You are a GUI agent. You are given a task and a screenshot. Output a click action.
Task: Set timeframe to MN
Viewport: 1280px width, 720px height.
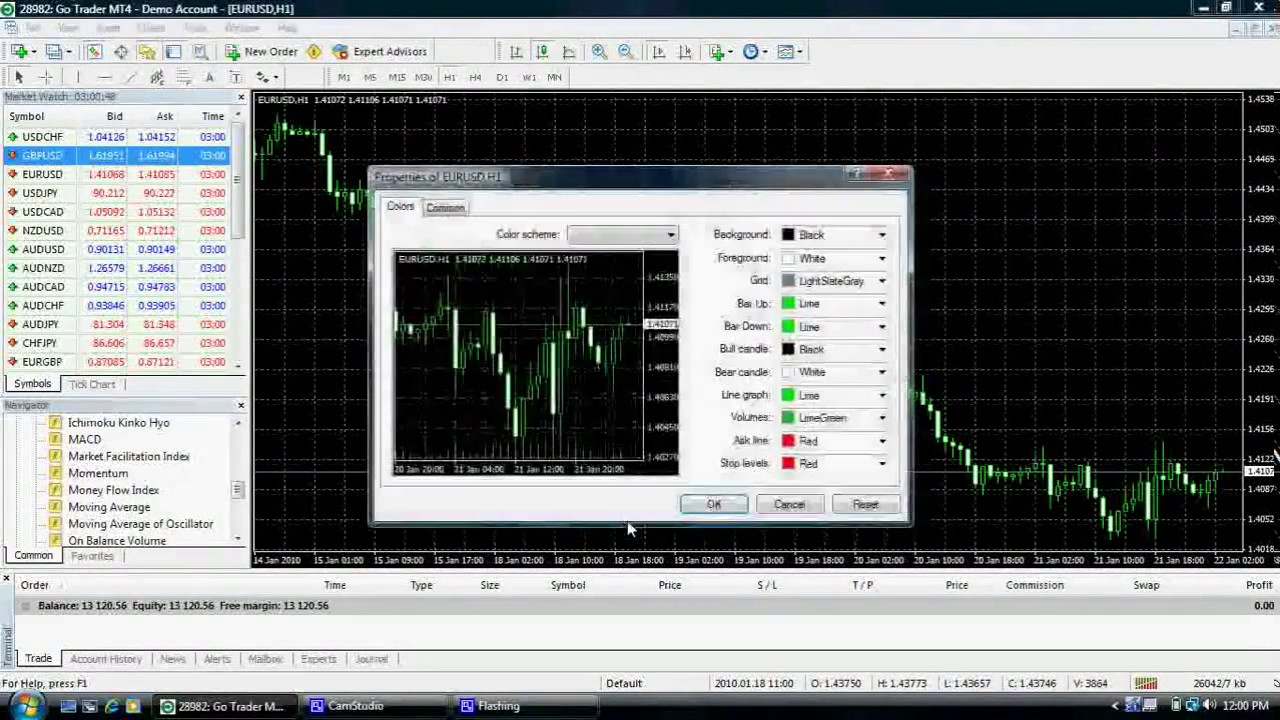click(554, 77)
